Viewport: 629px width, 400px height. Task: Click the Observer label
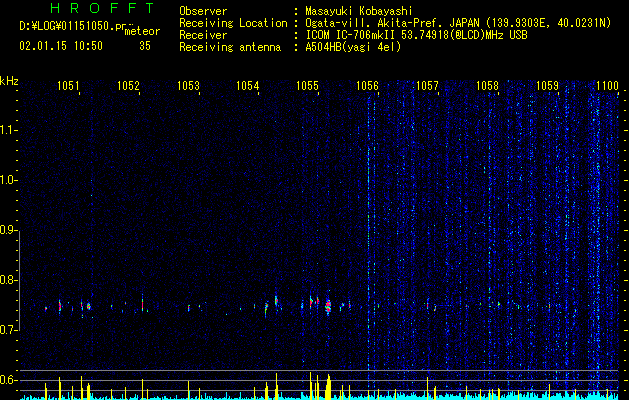(203, 11)
